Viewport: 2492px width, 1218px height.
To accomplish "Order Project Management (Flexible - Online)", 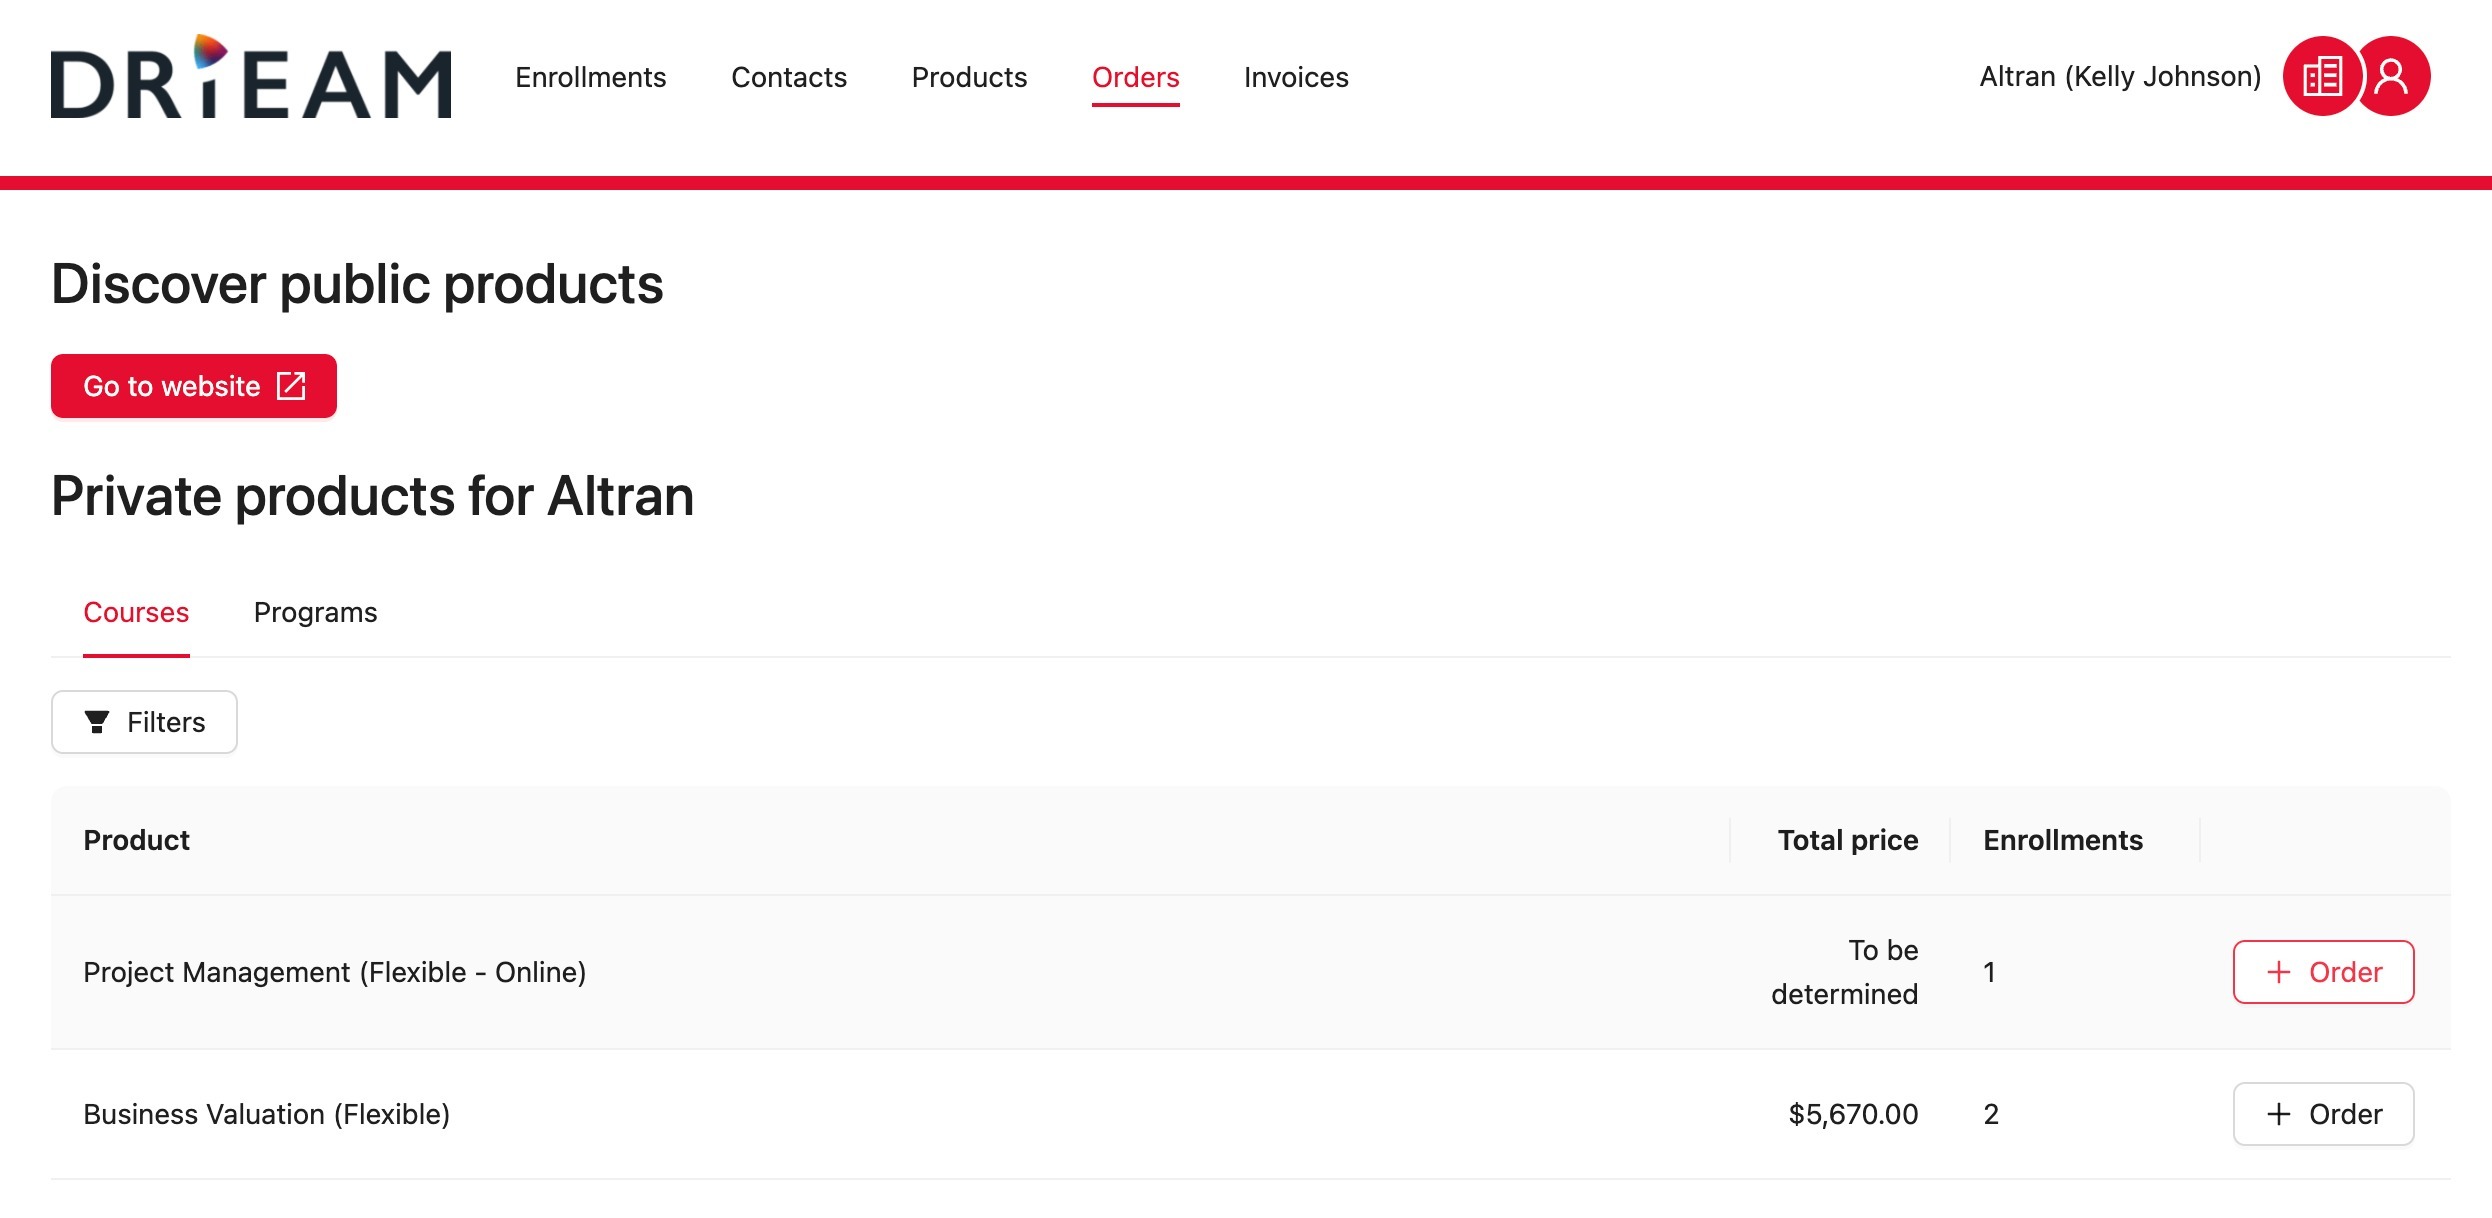I will point(2323,972).
